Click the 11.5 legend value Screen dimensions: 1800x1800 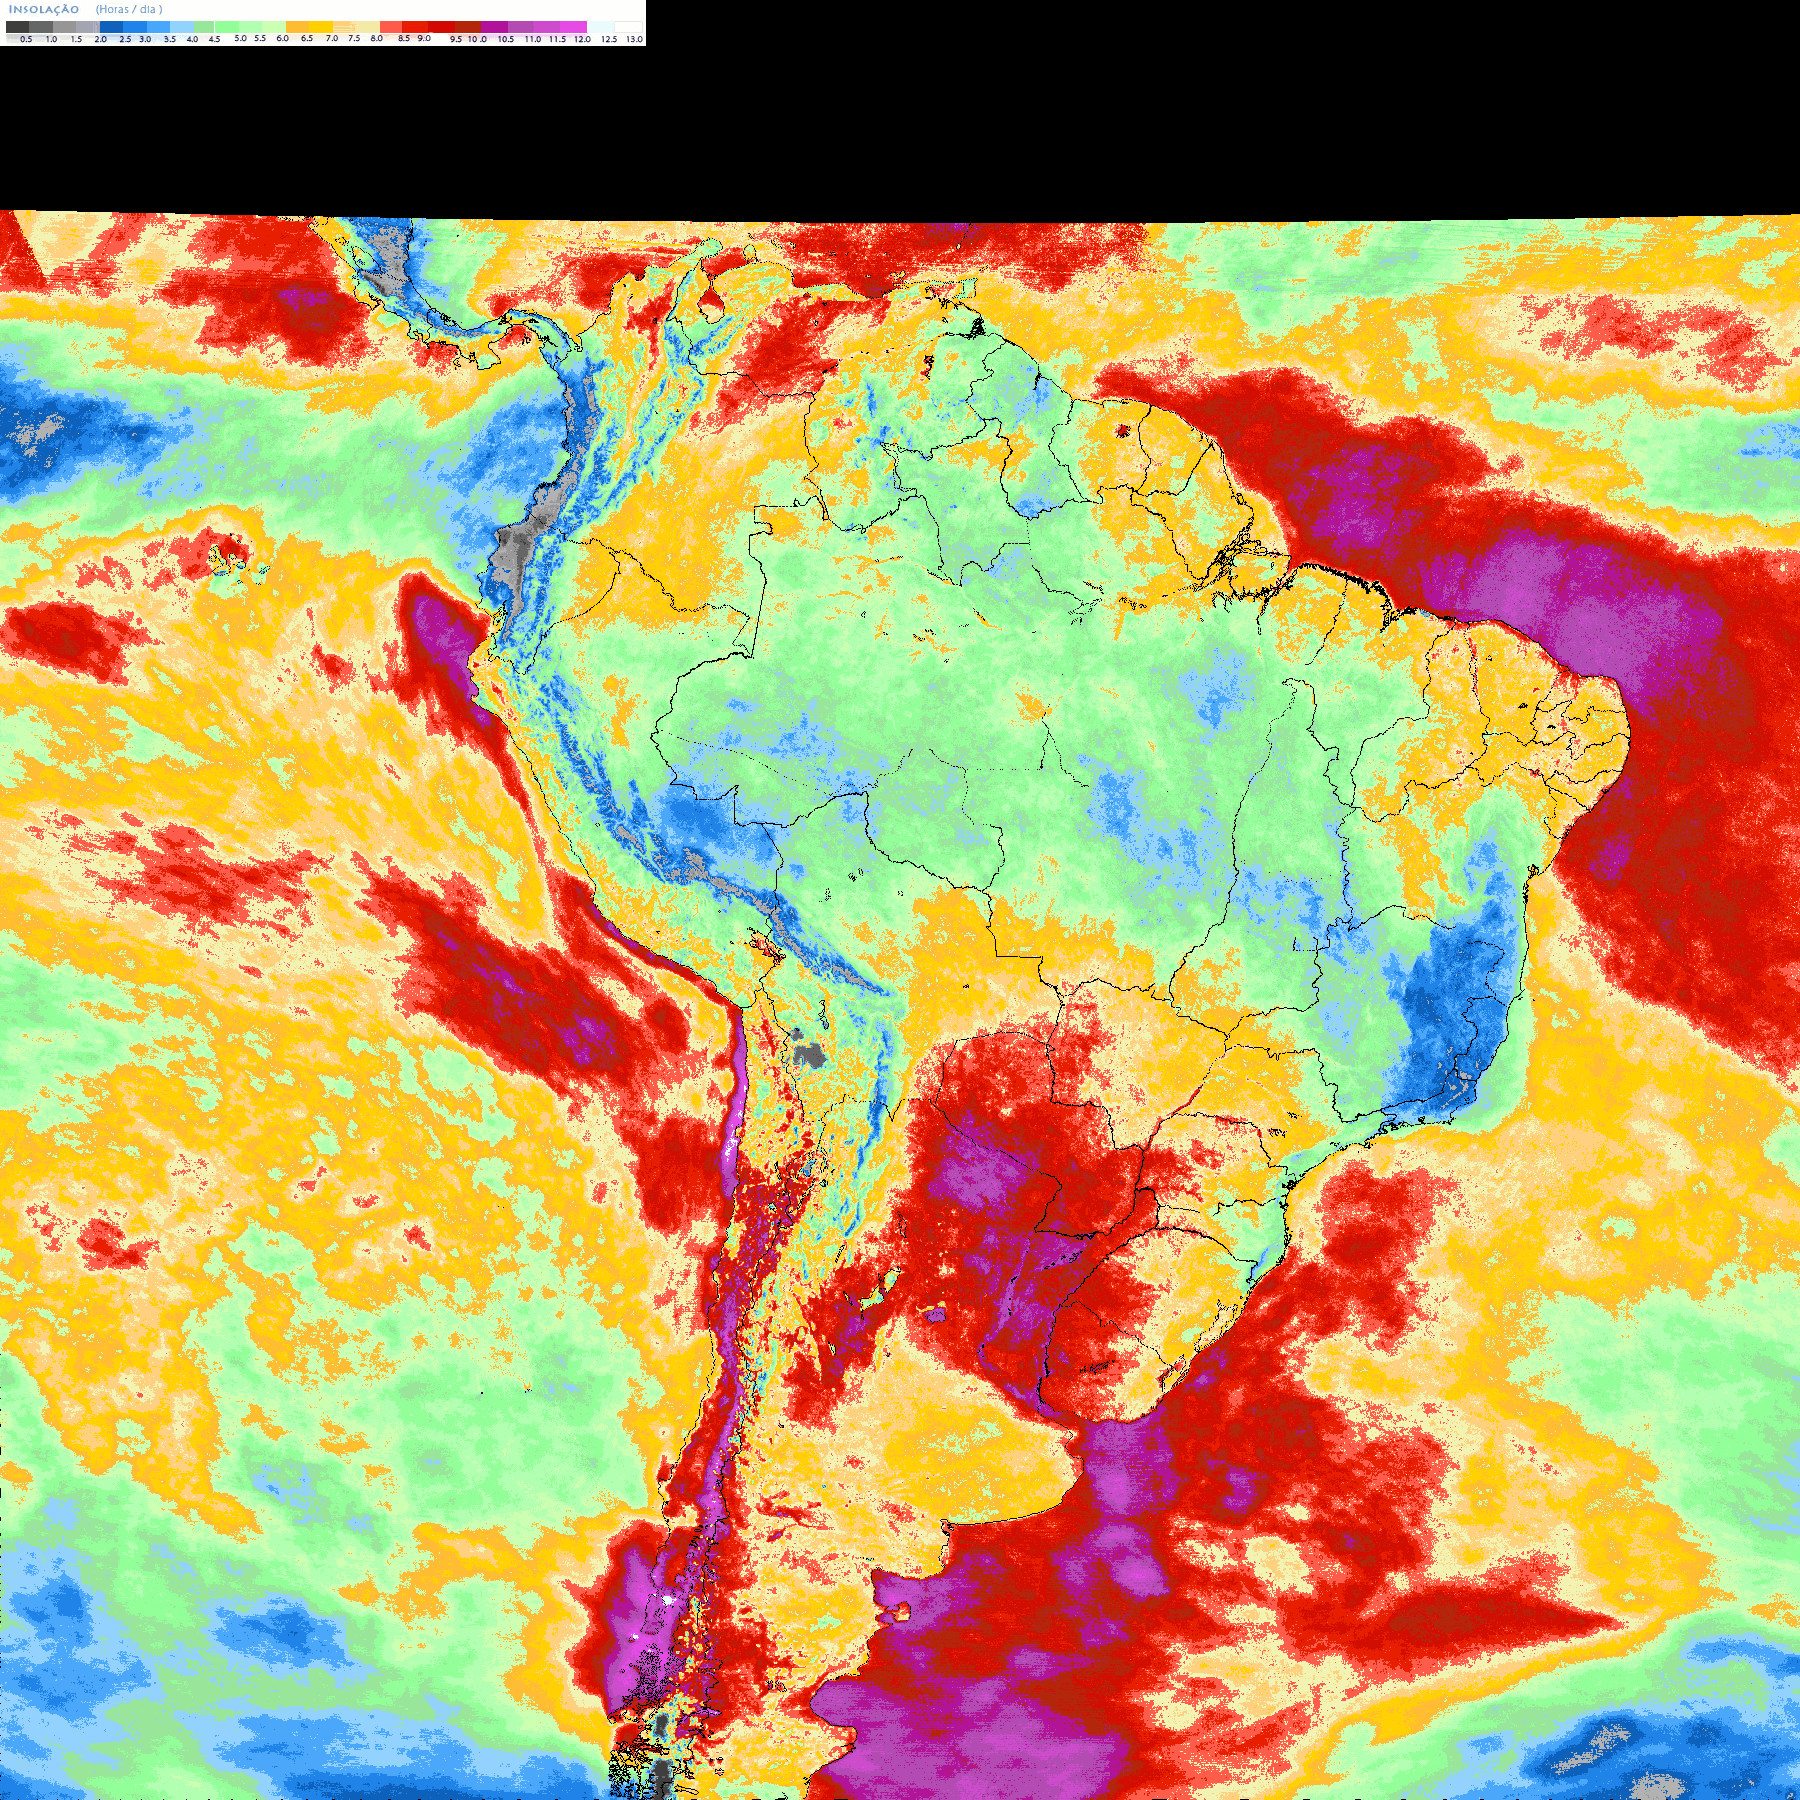tap(557, 39)
